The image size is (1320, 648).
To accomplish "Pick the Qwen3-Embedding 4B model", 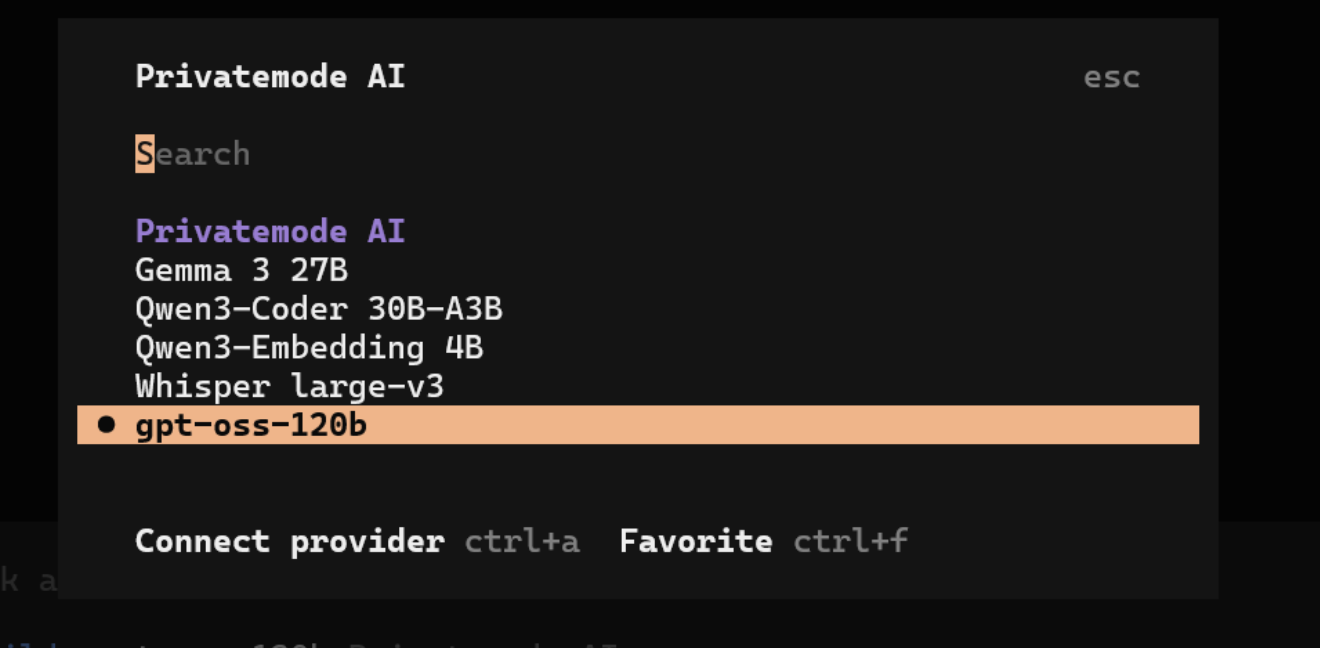I will [309, 348].
